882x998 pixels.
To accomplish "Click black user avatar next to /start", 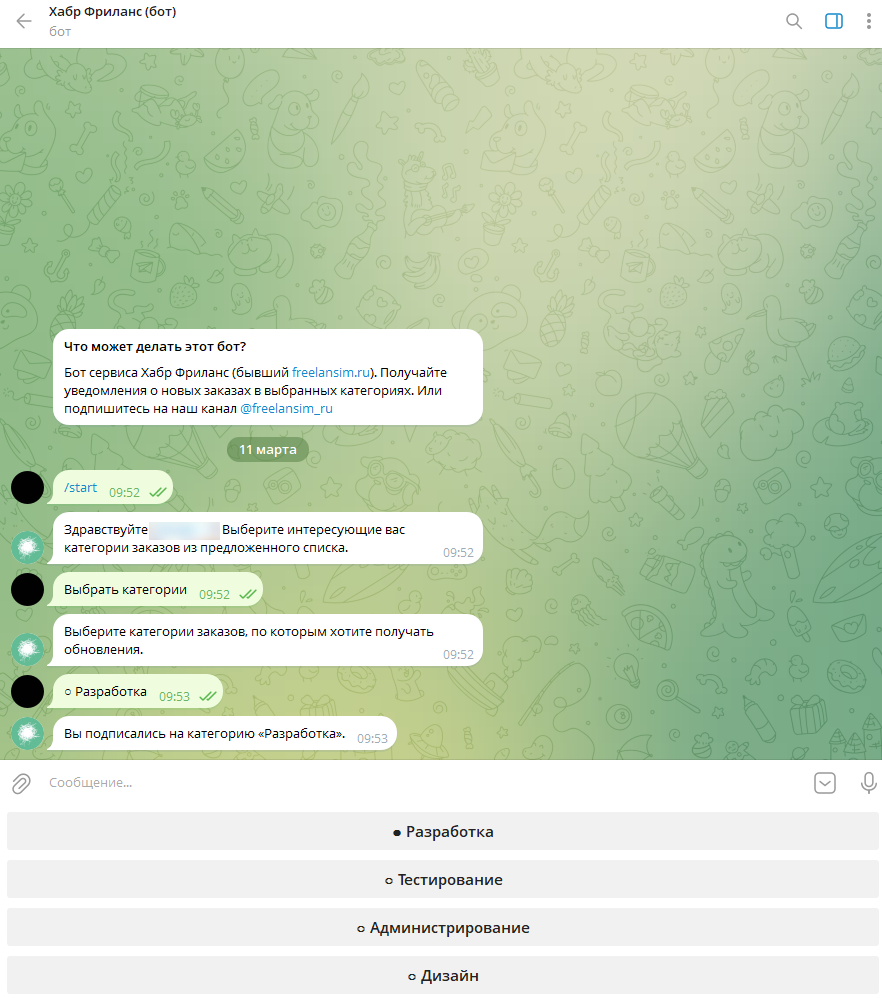I will (x=27, y=488).
